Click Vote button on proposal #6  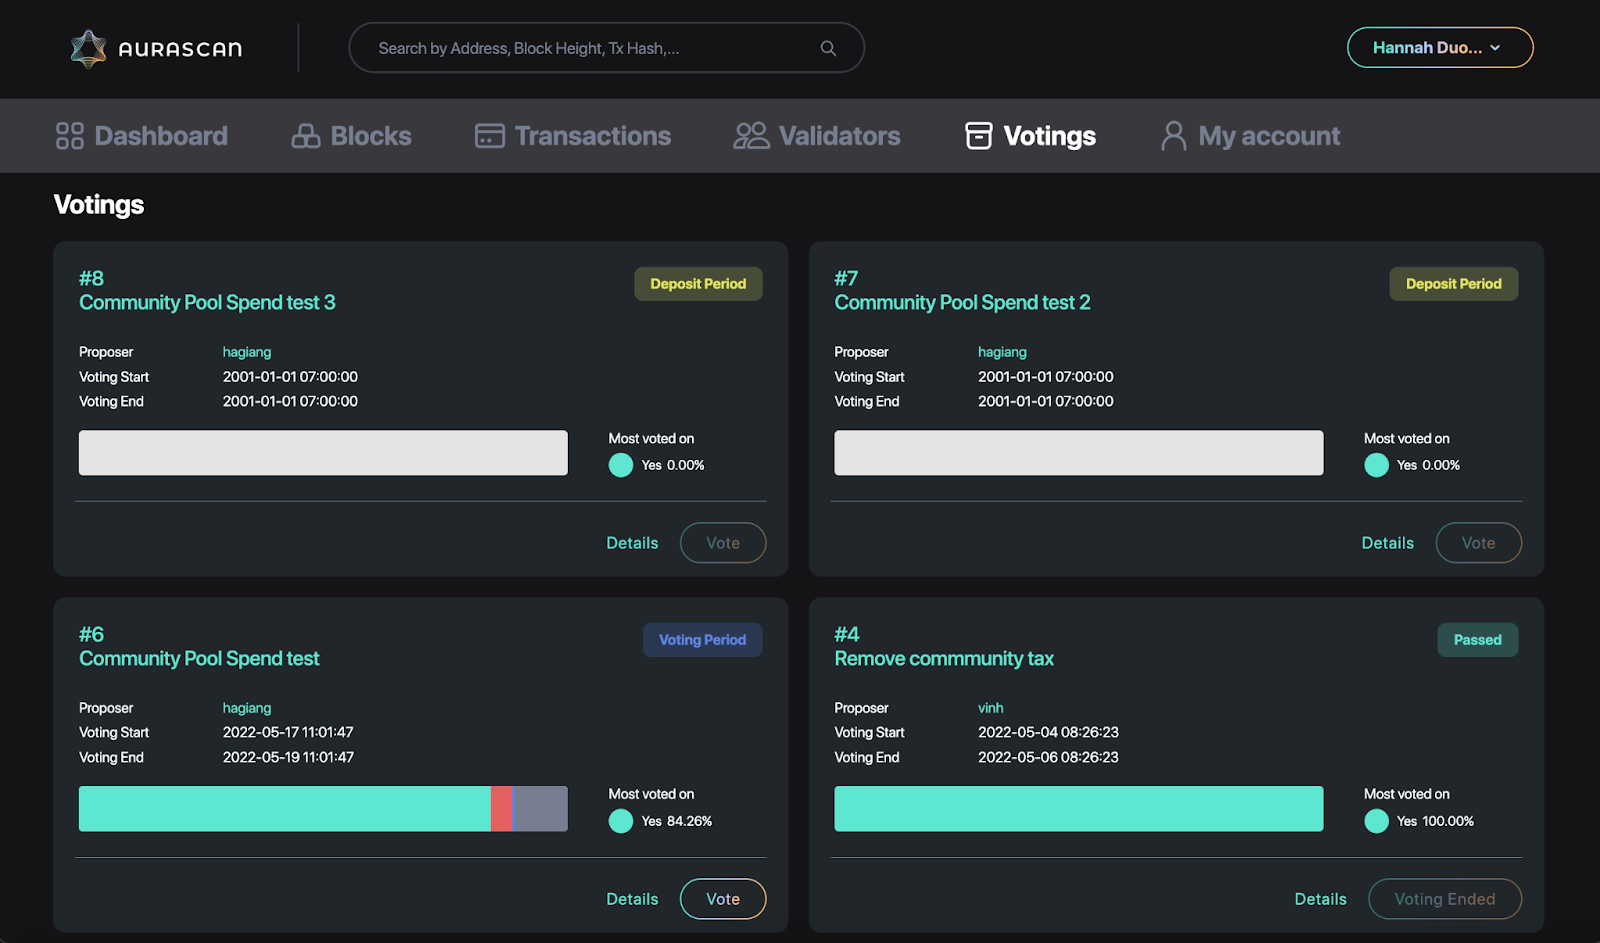pyautogui.click(x=723, y=899)
